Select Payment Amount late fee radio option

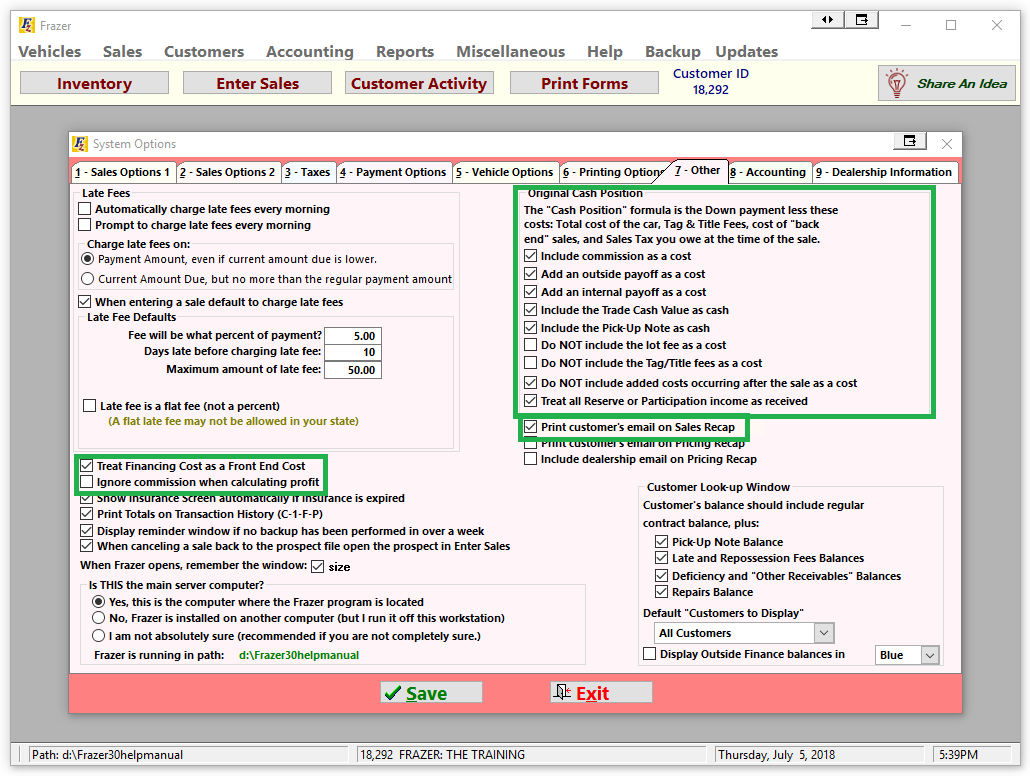point(87,259)
